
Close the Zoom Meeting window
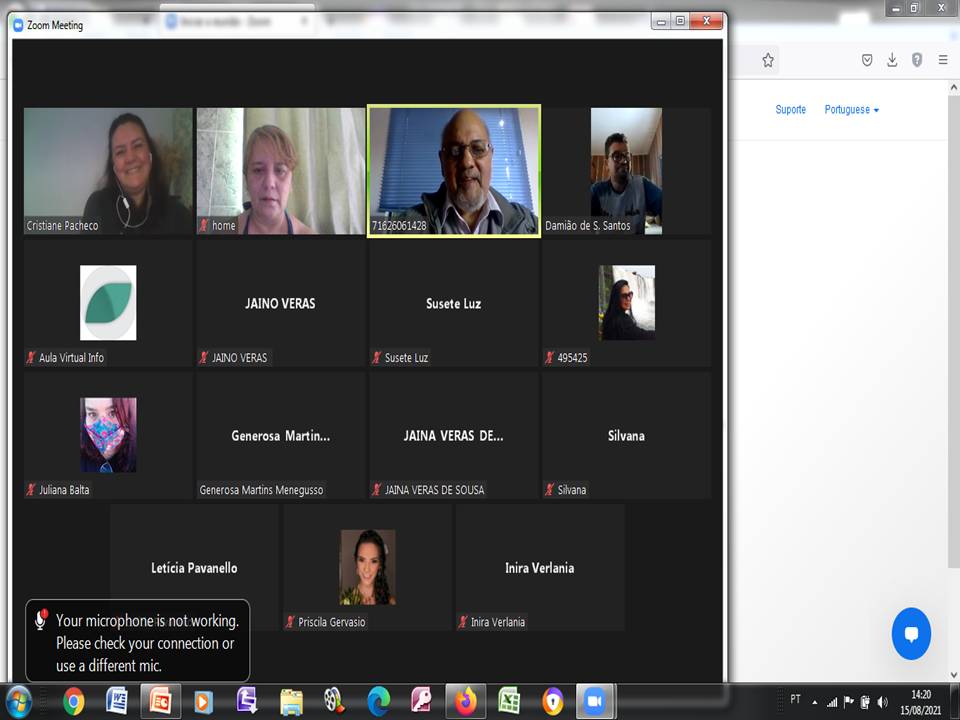click(x=707, y=21)
